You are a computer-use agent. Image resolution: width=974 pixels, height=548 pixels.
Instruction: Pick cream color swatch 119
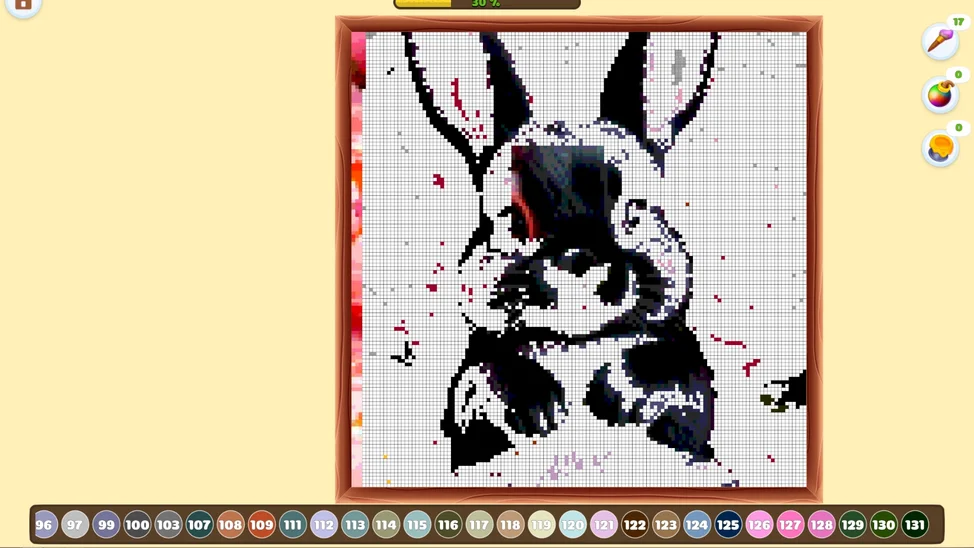pos(541,525)
